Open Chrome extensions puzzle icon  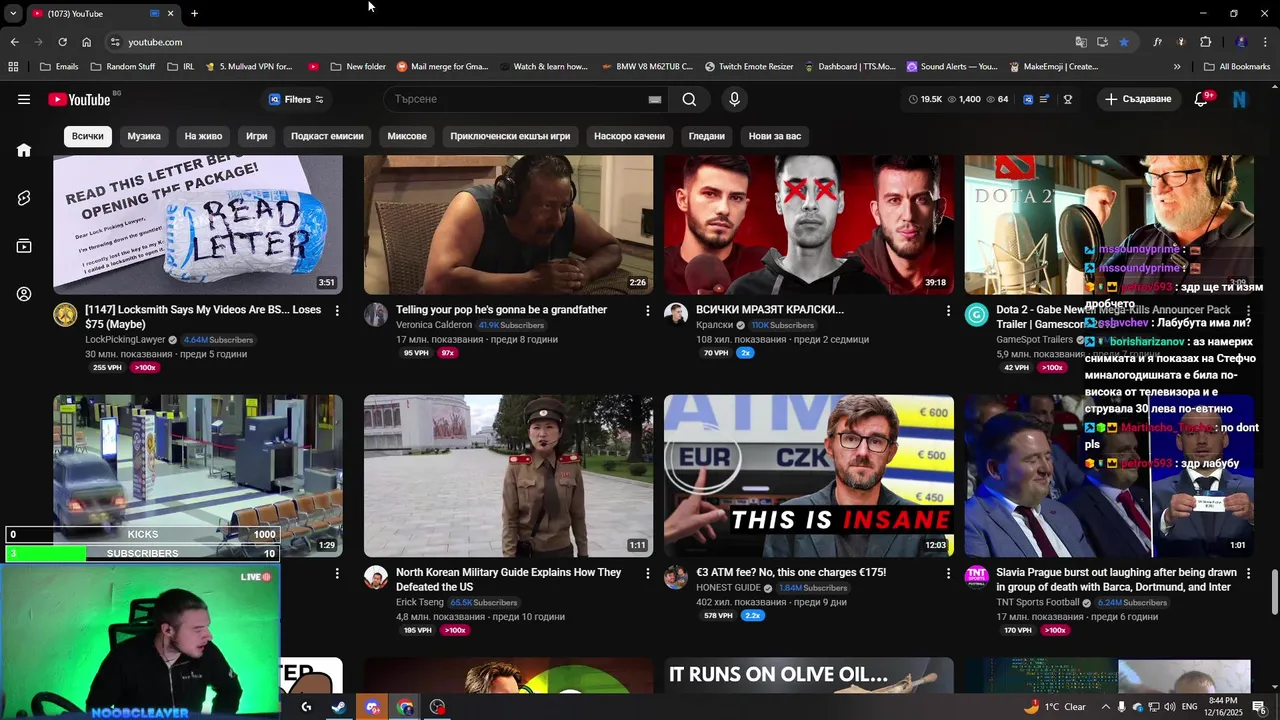pos(1205,42)
